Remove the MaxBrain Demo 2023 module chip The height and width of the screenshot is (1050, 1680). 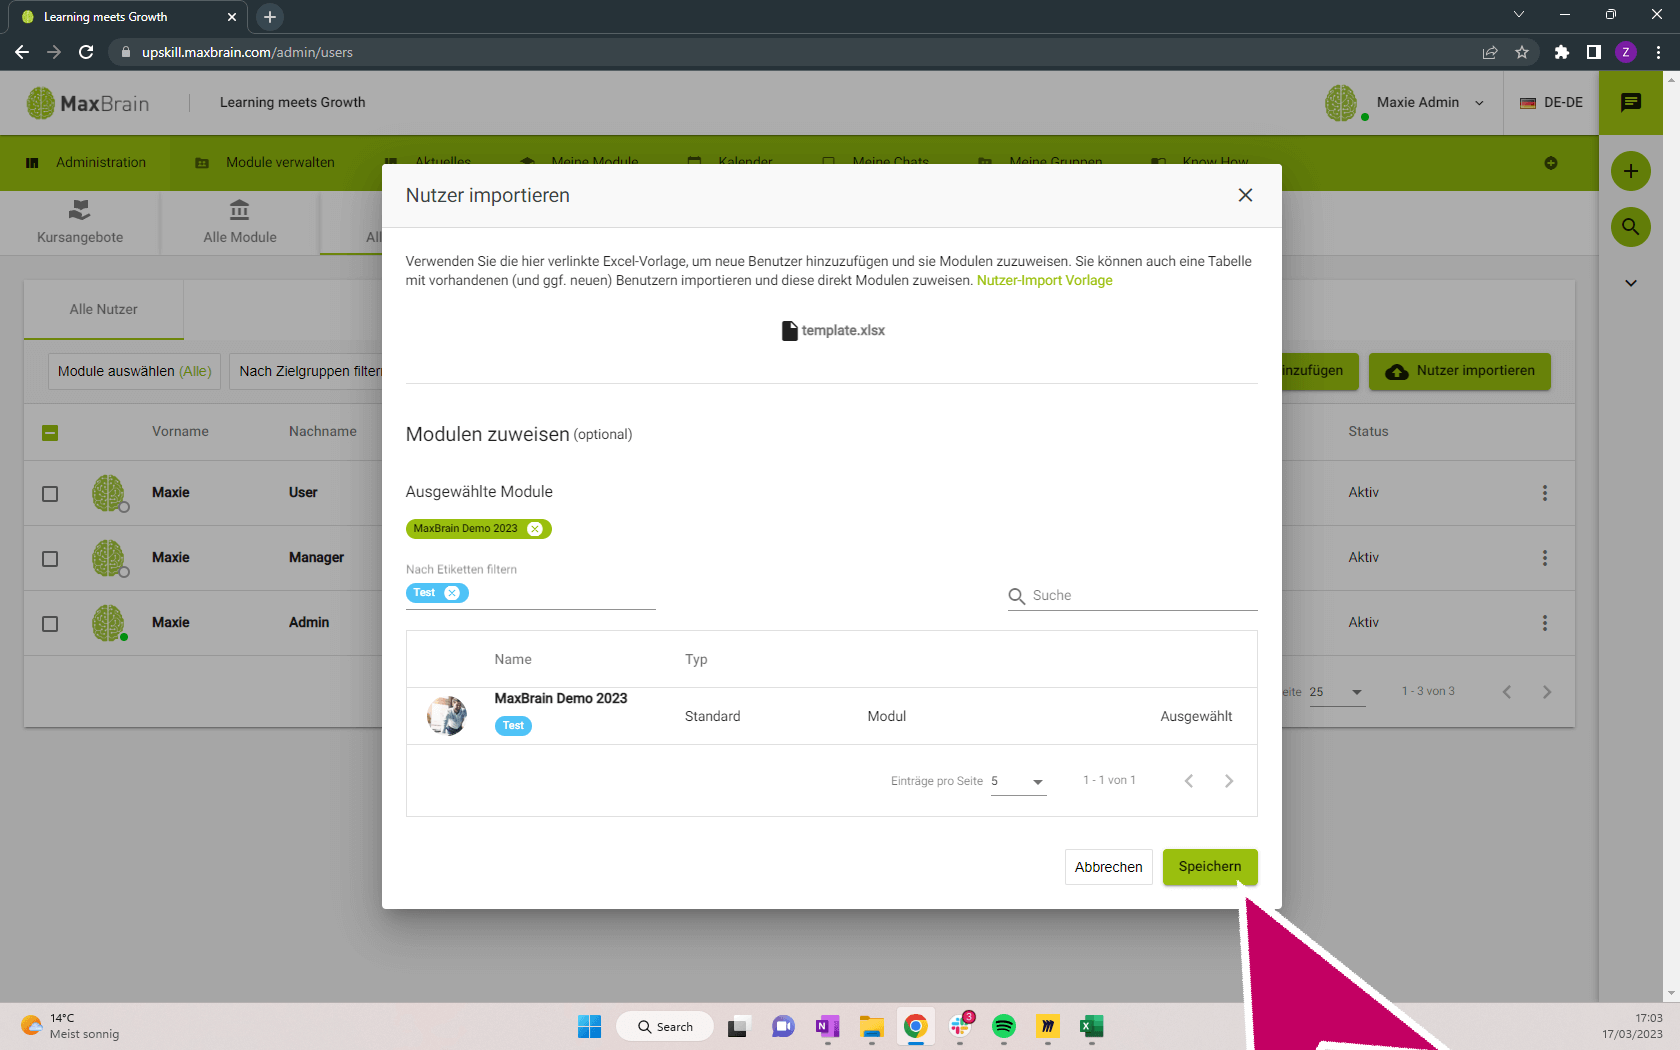pyautogui.click(x=535, y=529)
